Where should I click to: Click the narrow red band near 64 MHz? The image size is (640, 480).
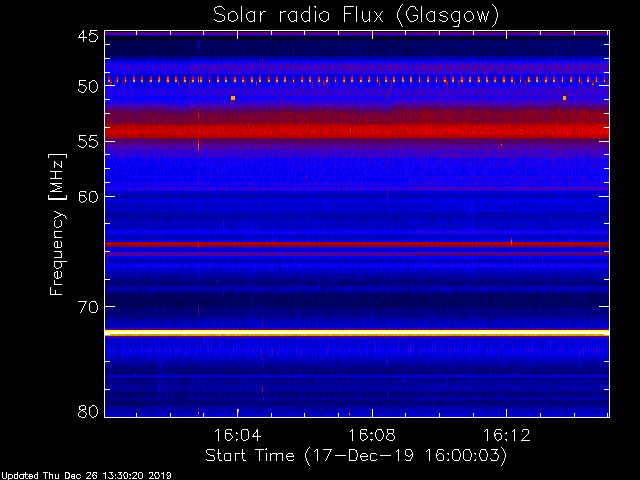357,244
